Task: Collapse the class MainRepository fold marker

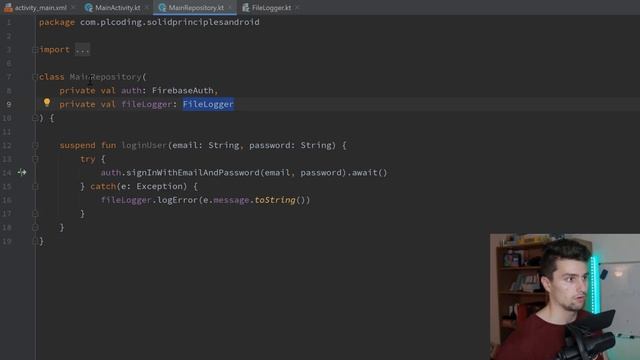Action: click(x=35, y=77)
